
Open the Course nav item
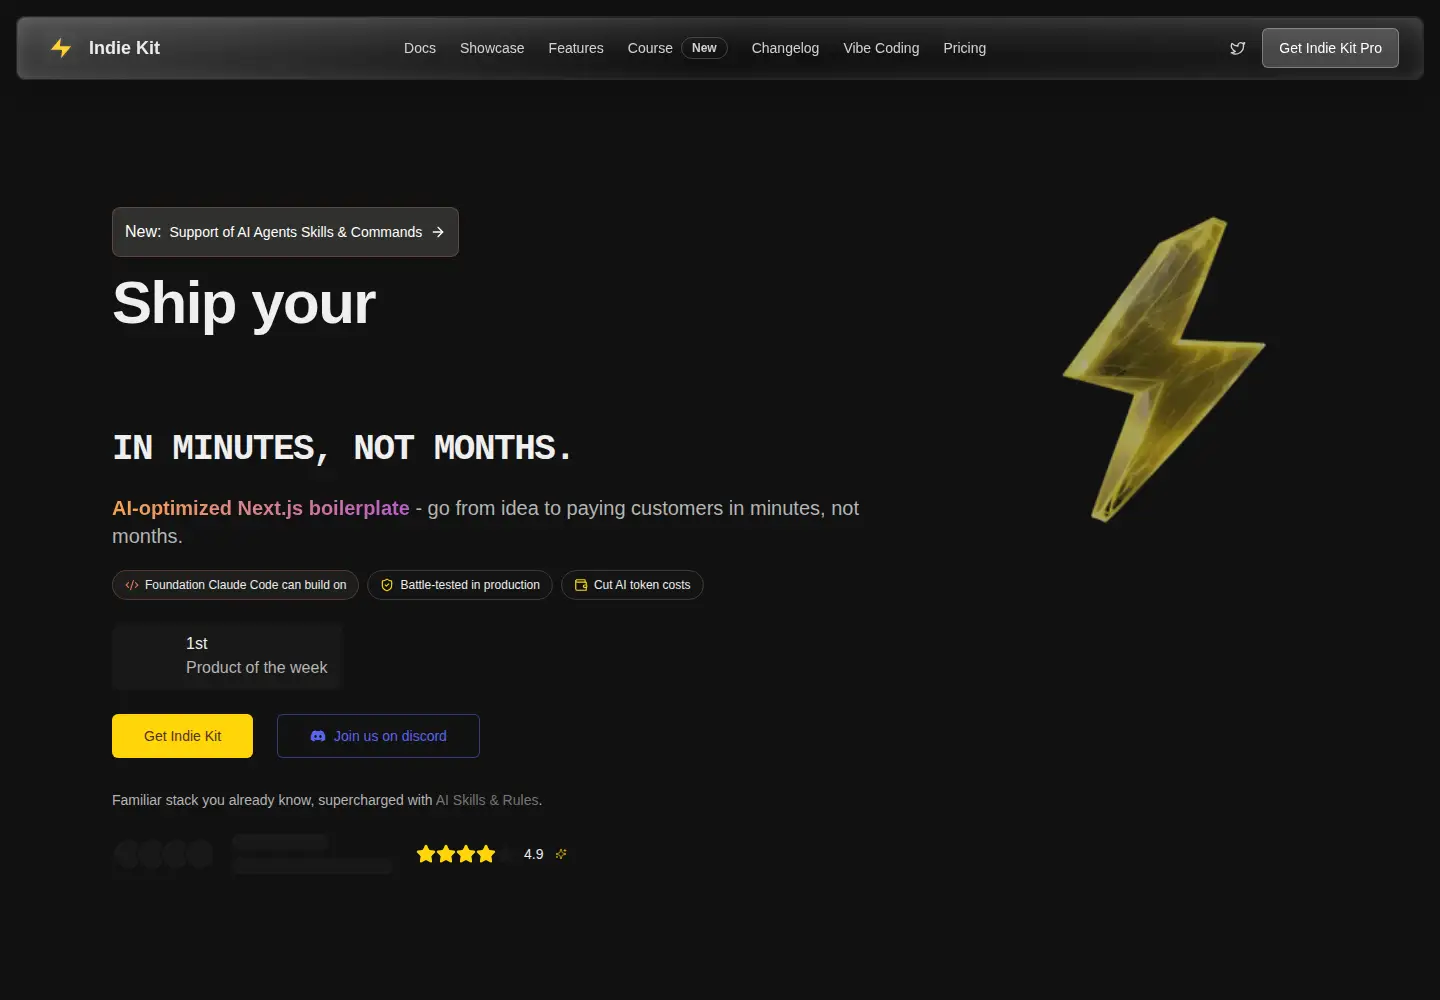(x=650, y=48)
